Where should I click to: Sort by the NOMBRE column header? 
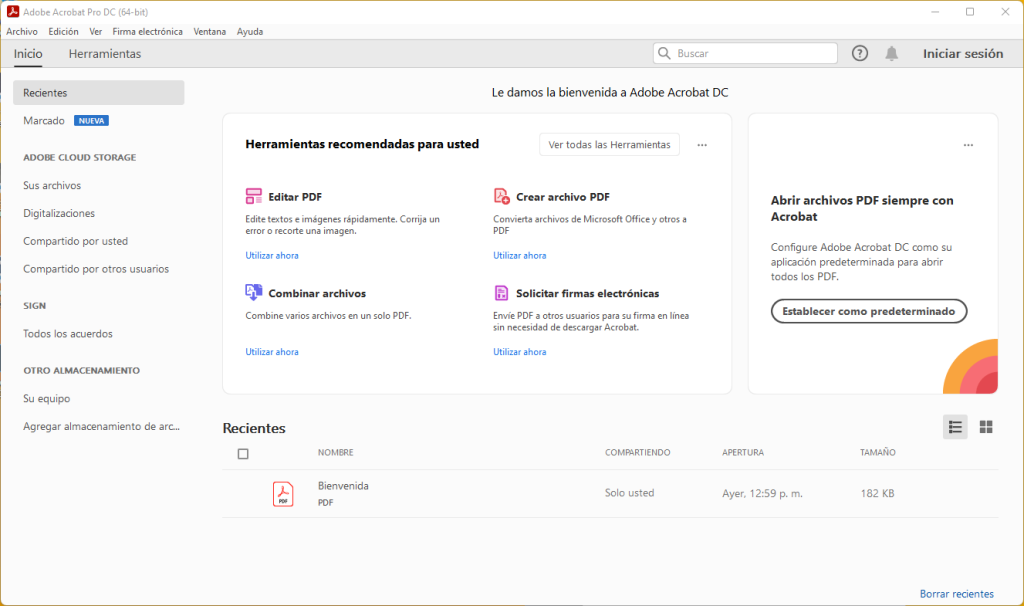[x=336, y=453]
